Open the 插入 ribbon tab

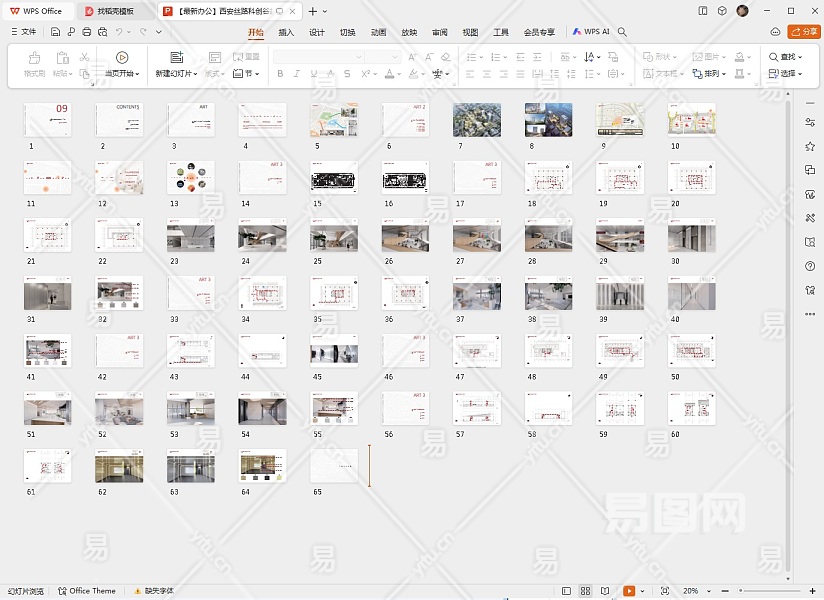tap(286, 32)
